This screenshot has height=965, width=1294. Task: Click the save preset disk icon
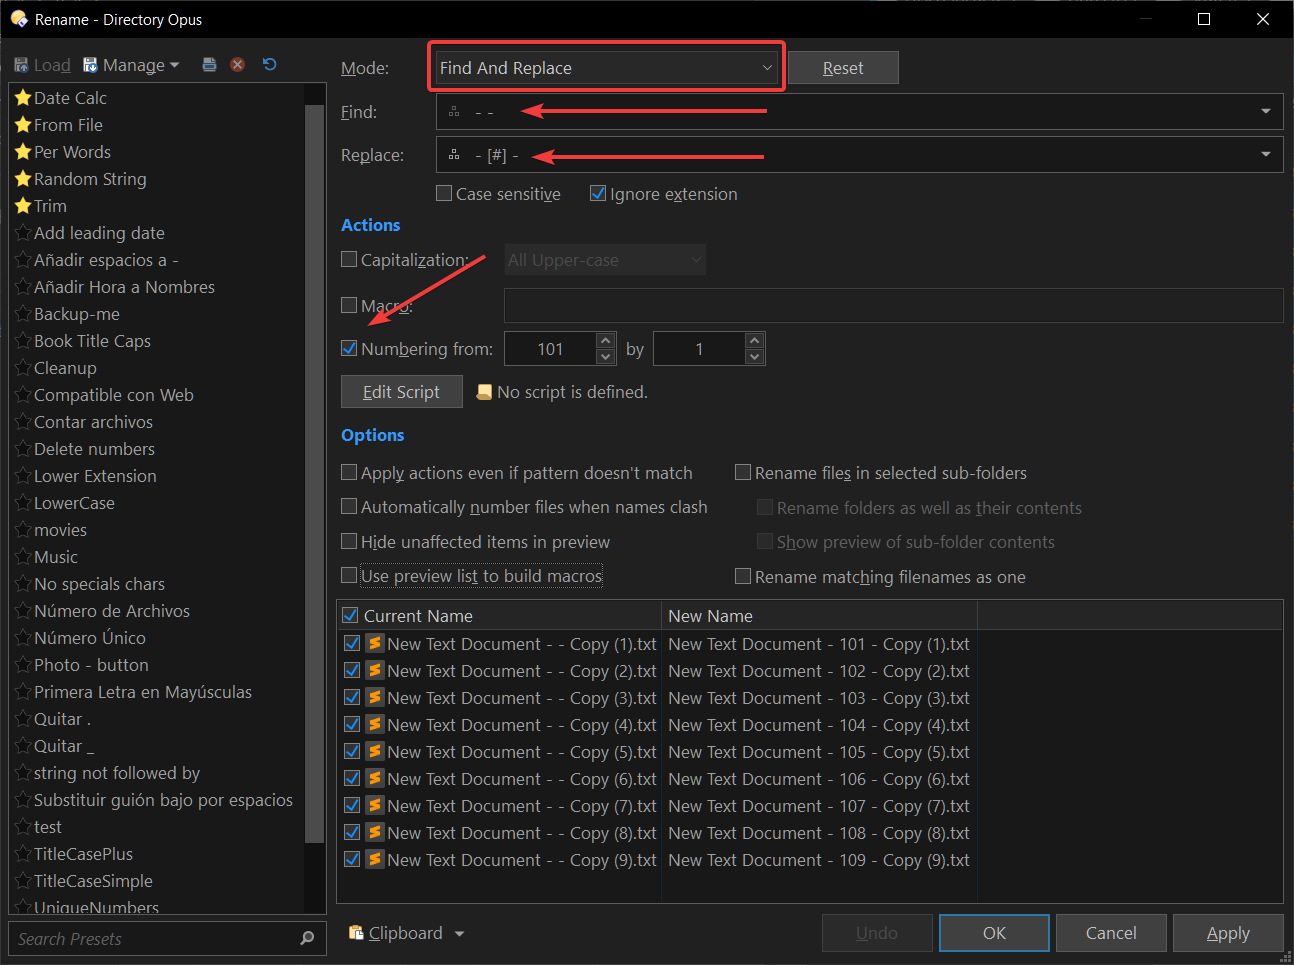click(209, 65)
